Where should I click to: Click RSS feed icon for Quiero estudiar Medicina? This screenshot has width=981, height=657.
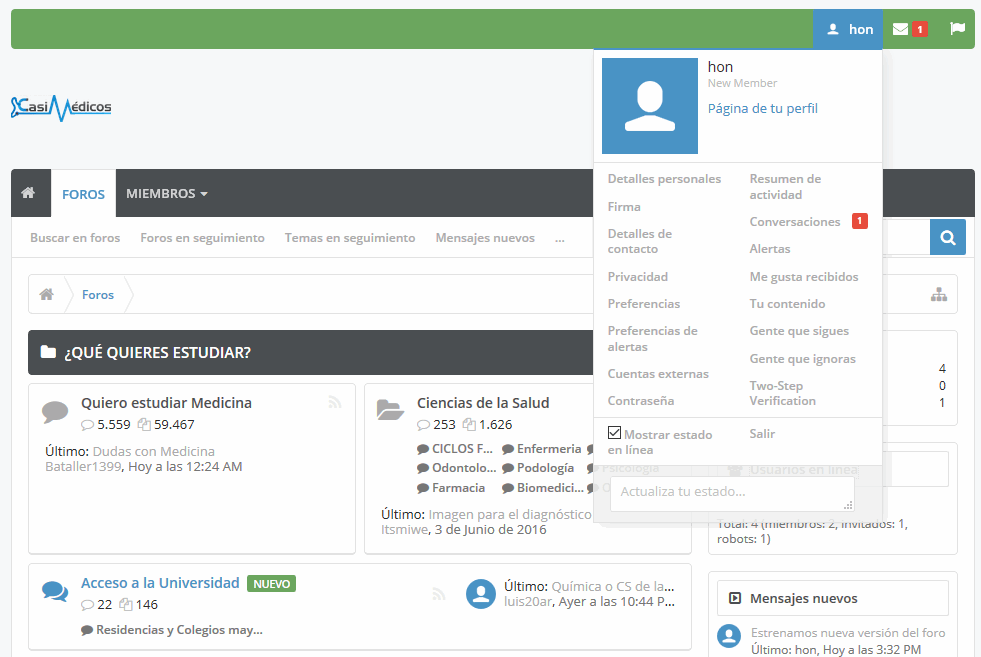pyautogui.click(x=335, y=402)
